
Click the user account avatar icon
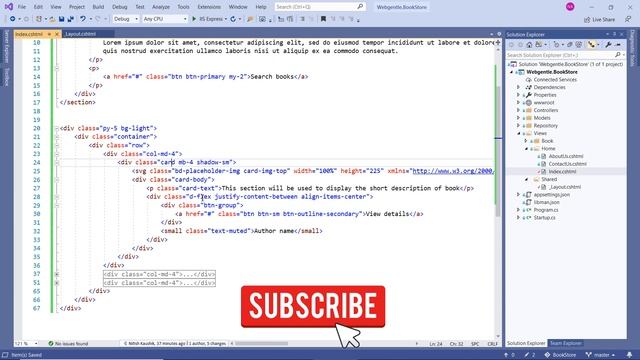pyautogui.click(x=570, y=7)
